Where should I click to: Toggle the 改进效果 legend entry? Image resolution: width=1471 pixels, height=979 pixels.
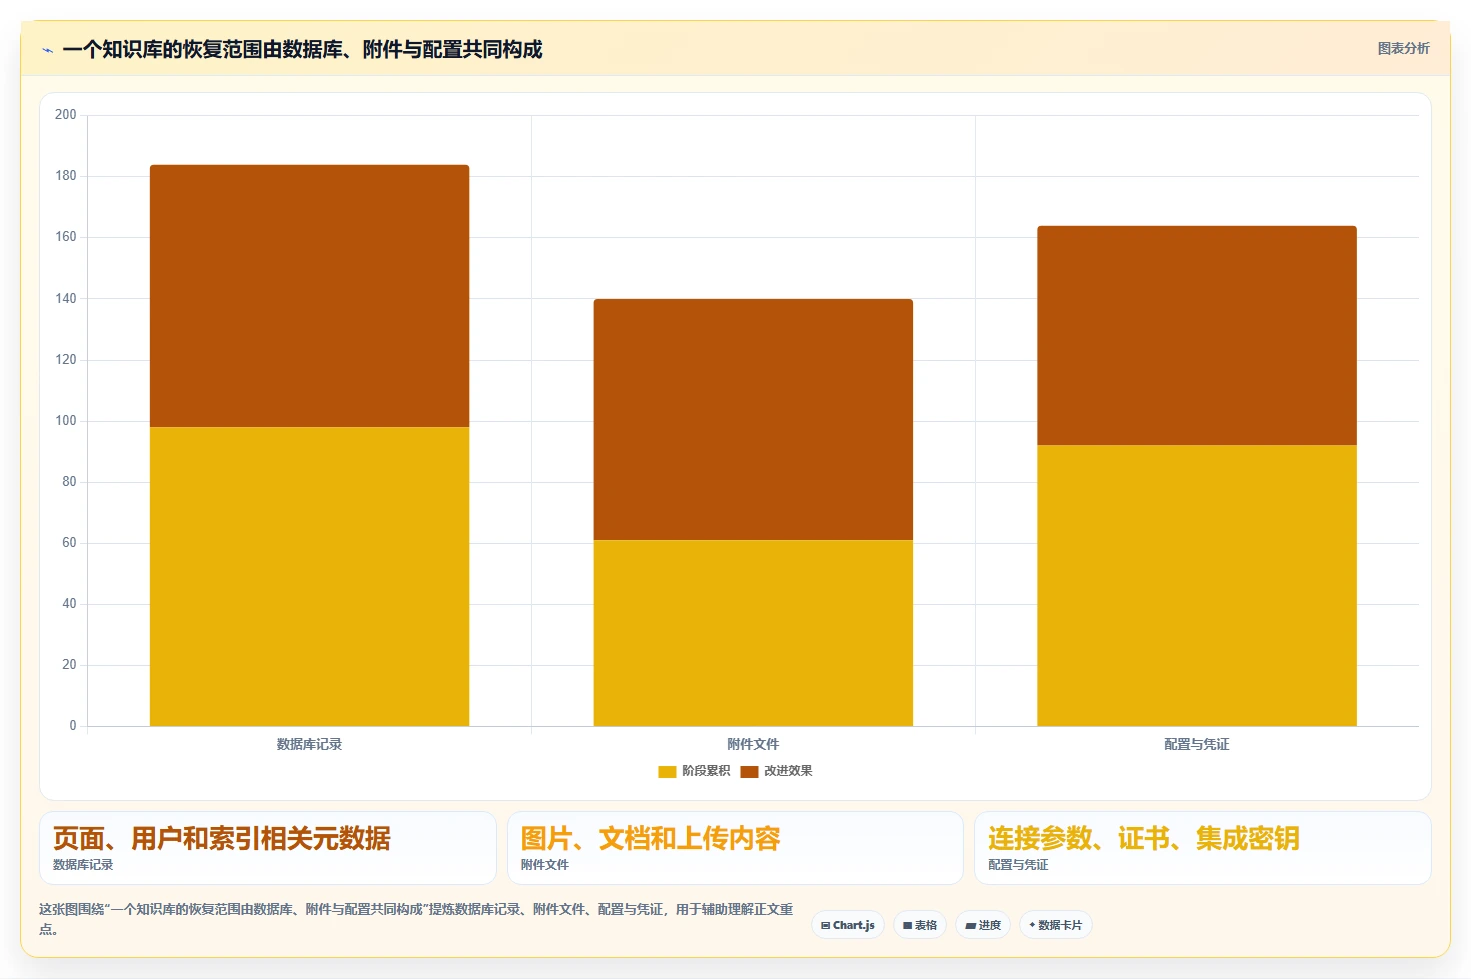776,771
